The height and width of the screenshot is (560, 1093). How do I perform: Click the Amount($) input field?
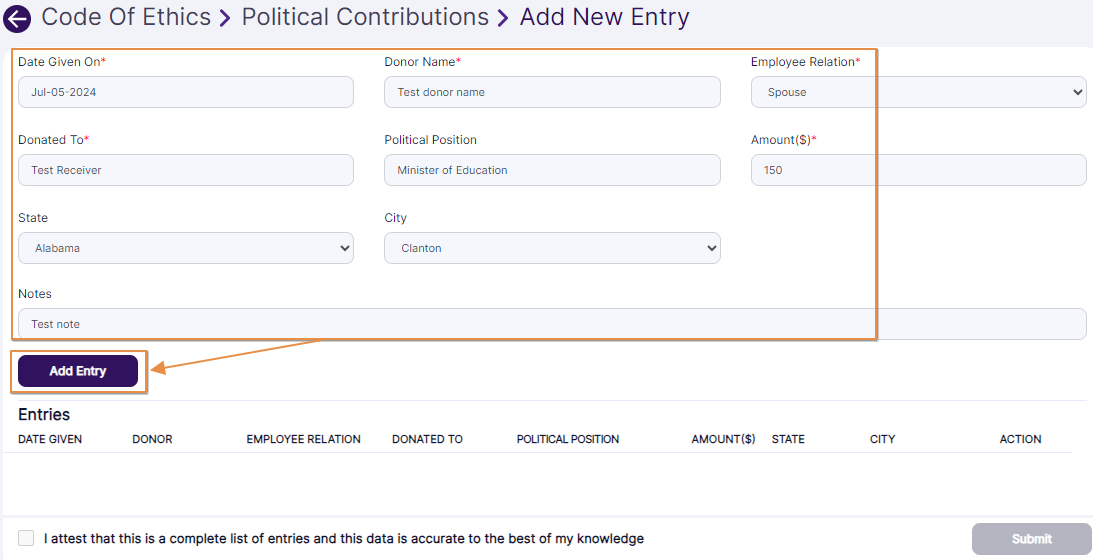click(x=918, y=170)
